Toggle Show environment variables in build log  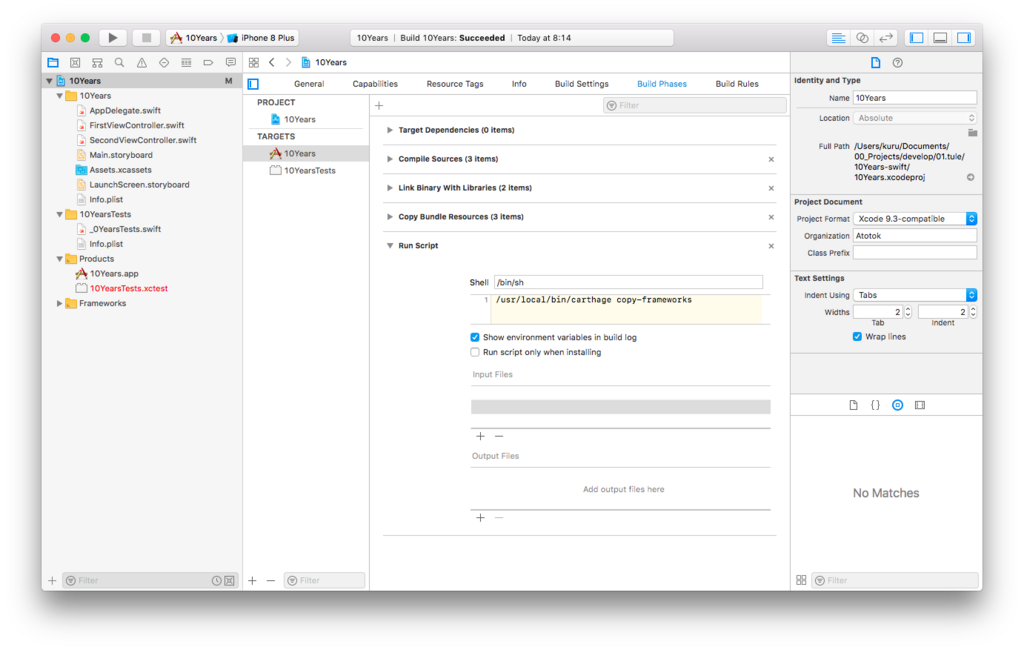(475, 338)
